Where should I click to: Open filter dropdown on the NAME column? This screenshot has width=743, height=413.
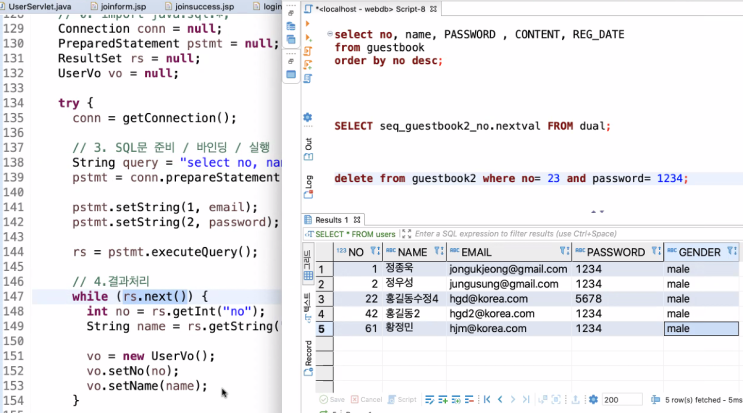[x=436, y=252]
